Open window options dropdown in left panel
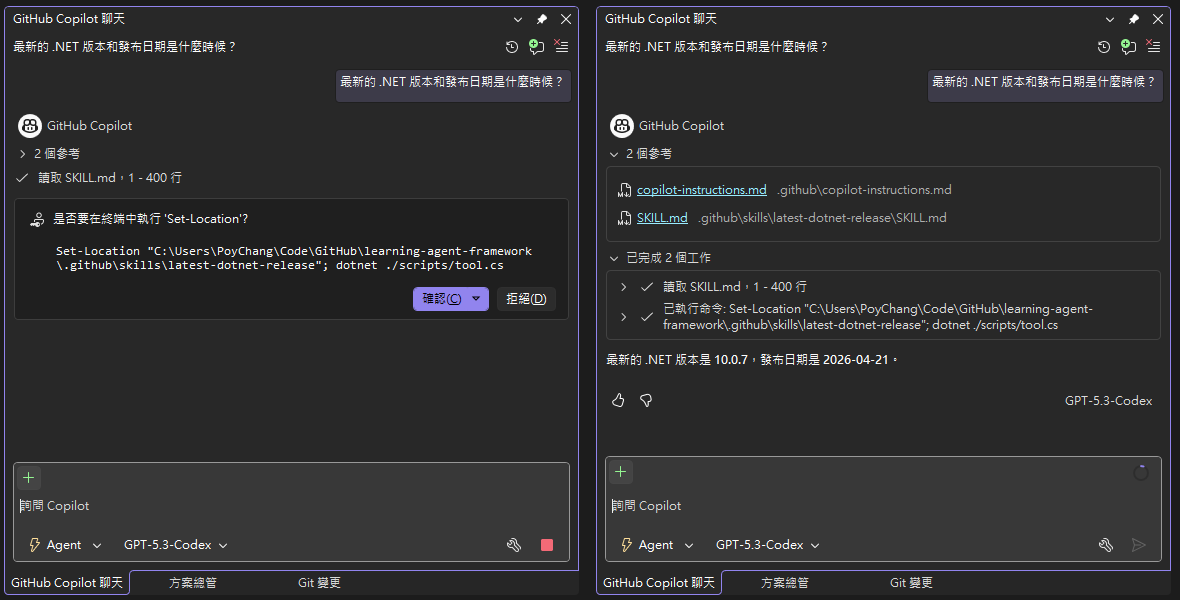The height and width of the screenshot is (600, 1180). 518,19
